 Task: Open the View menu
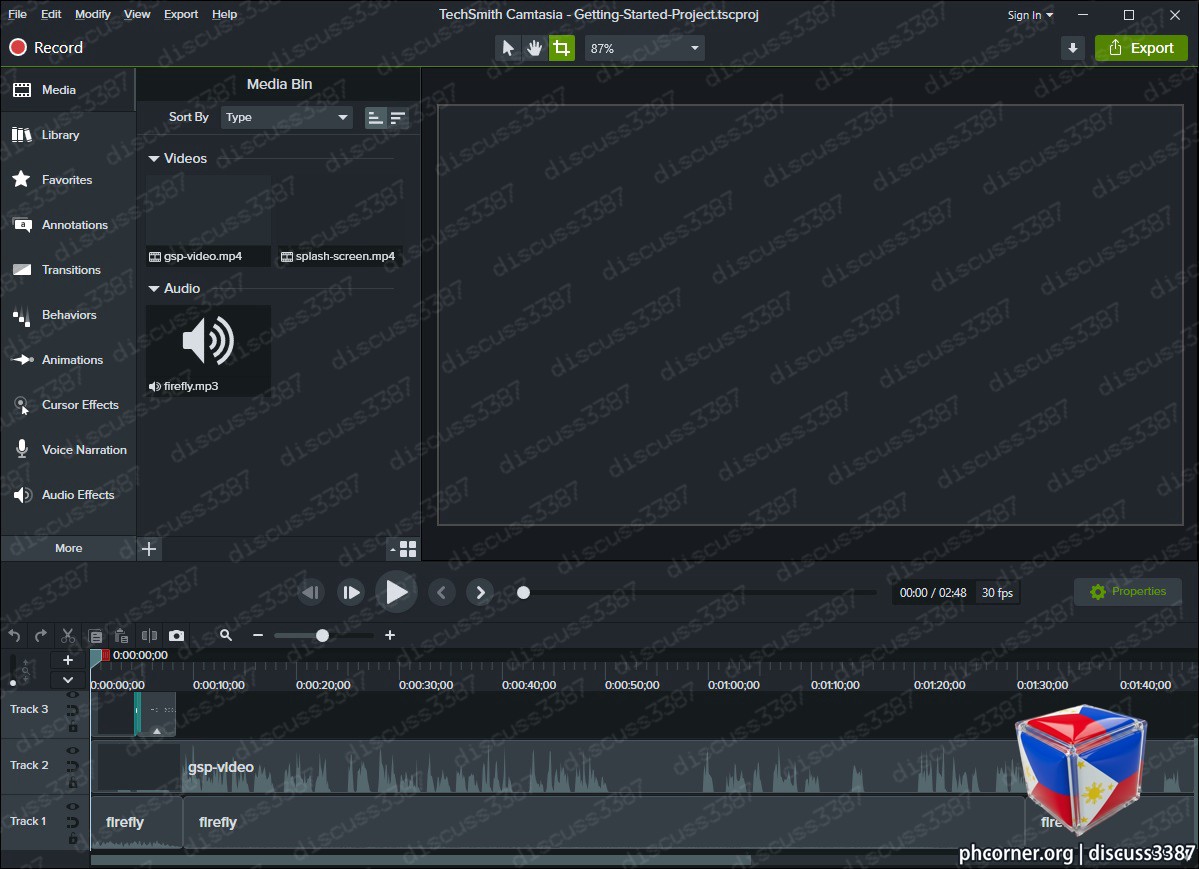point(137,14)
